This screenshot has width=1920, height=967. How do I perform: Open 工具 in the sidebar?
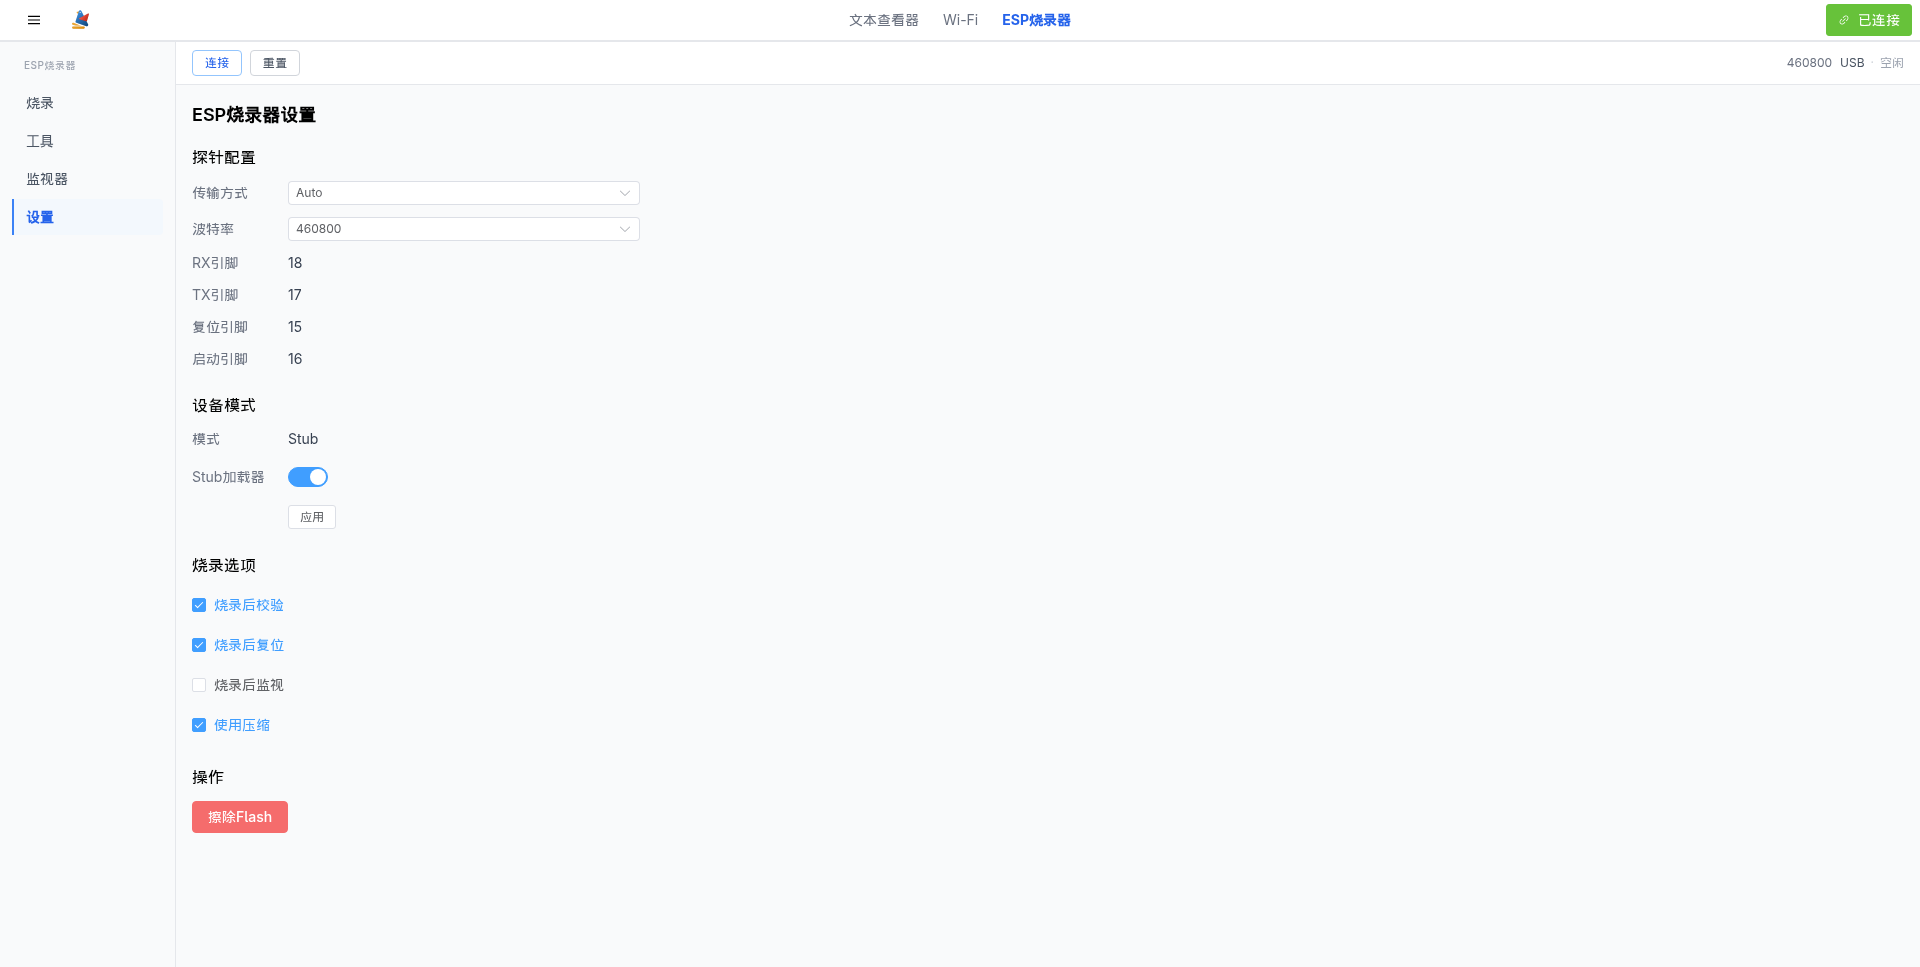(x=40, y=141)
